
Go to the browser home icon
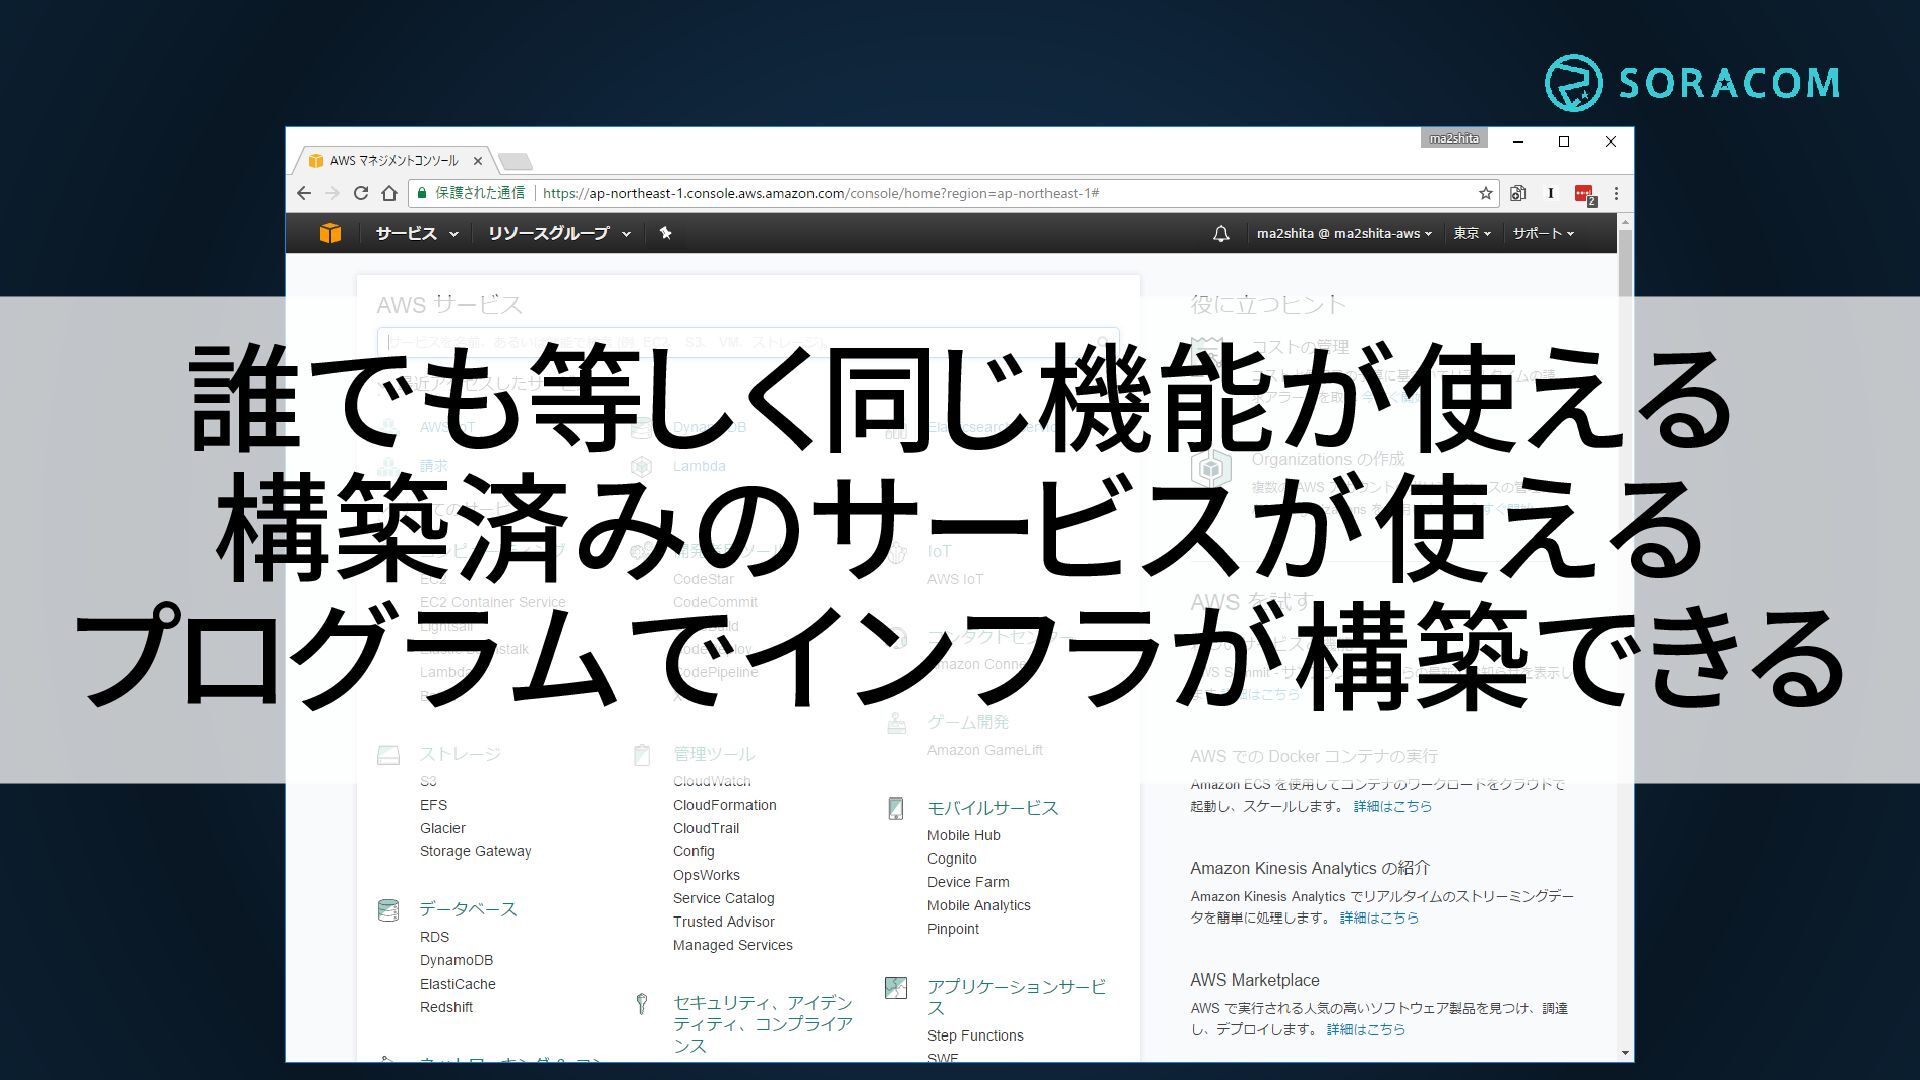(x=390, y=193)
